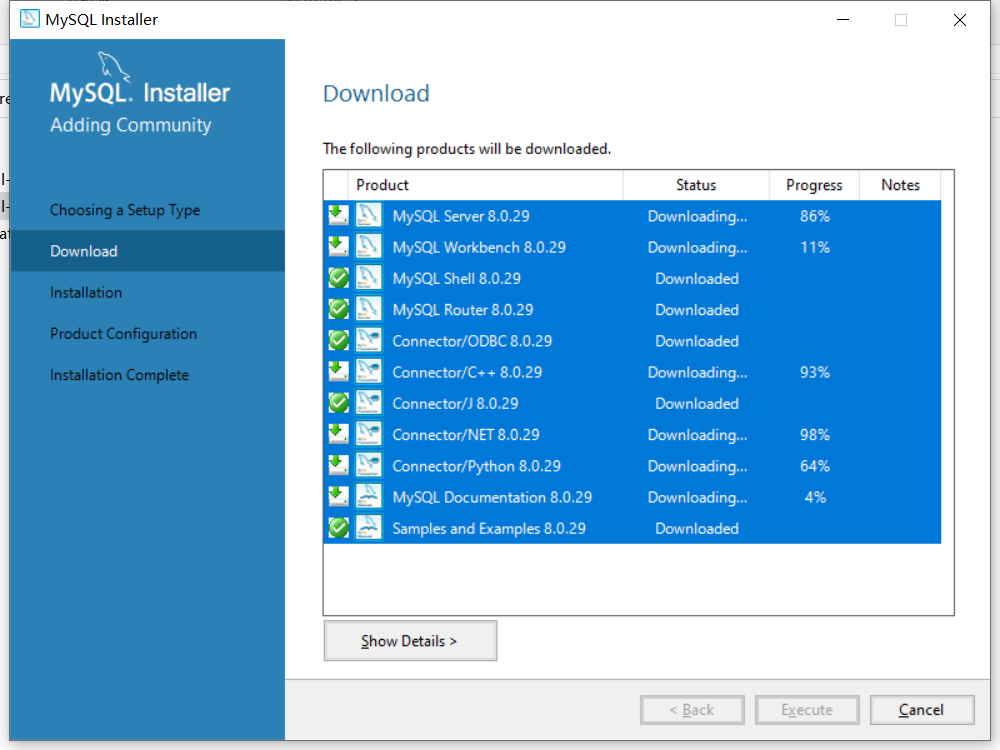Click the 98% progress of Connector/NET
Screen dimensions: 1000x750
point(814,435)
